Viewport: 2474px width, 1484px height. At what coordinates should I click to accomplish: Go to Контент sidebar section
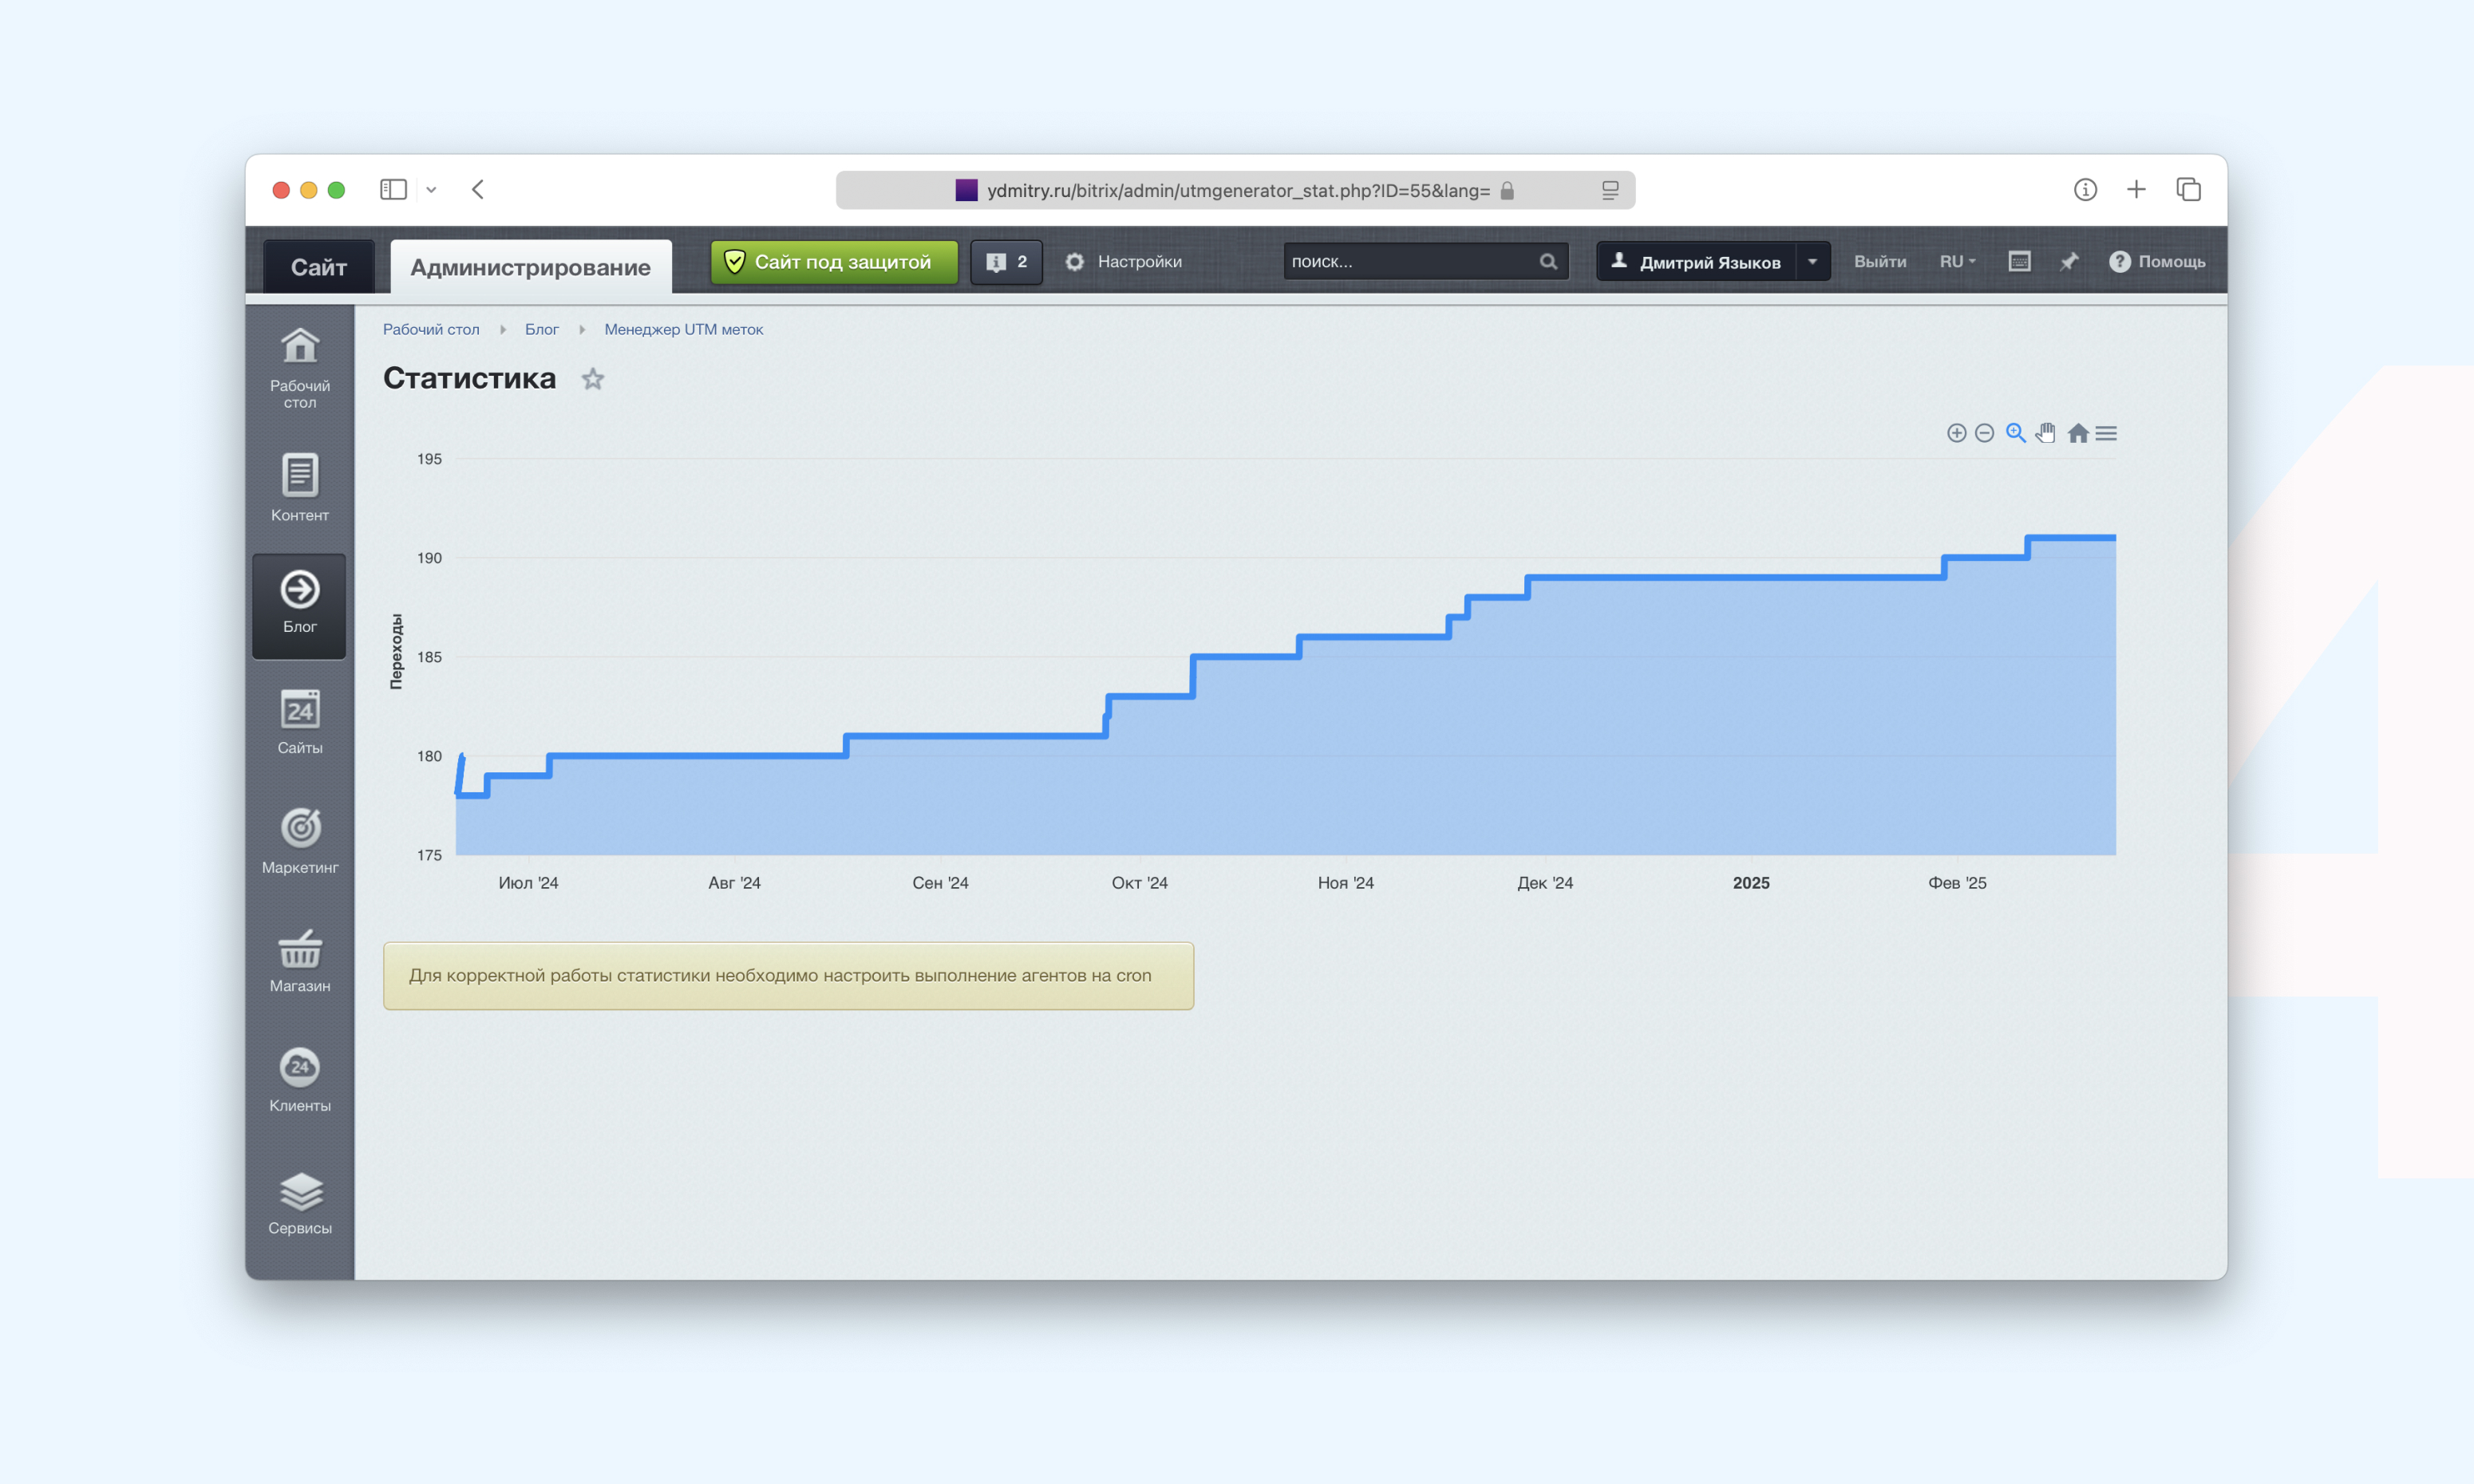(x=299, y=487)
